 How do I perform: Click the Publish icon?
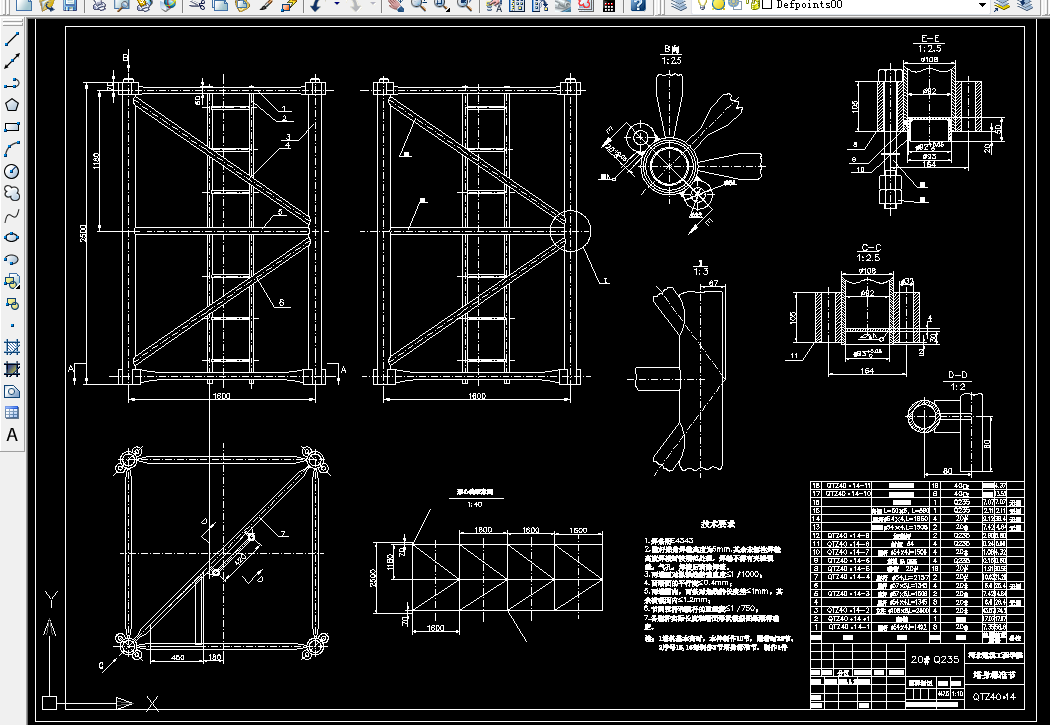click(x=145, y=5)
